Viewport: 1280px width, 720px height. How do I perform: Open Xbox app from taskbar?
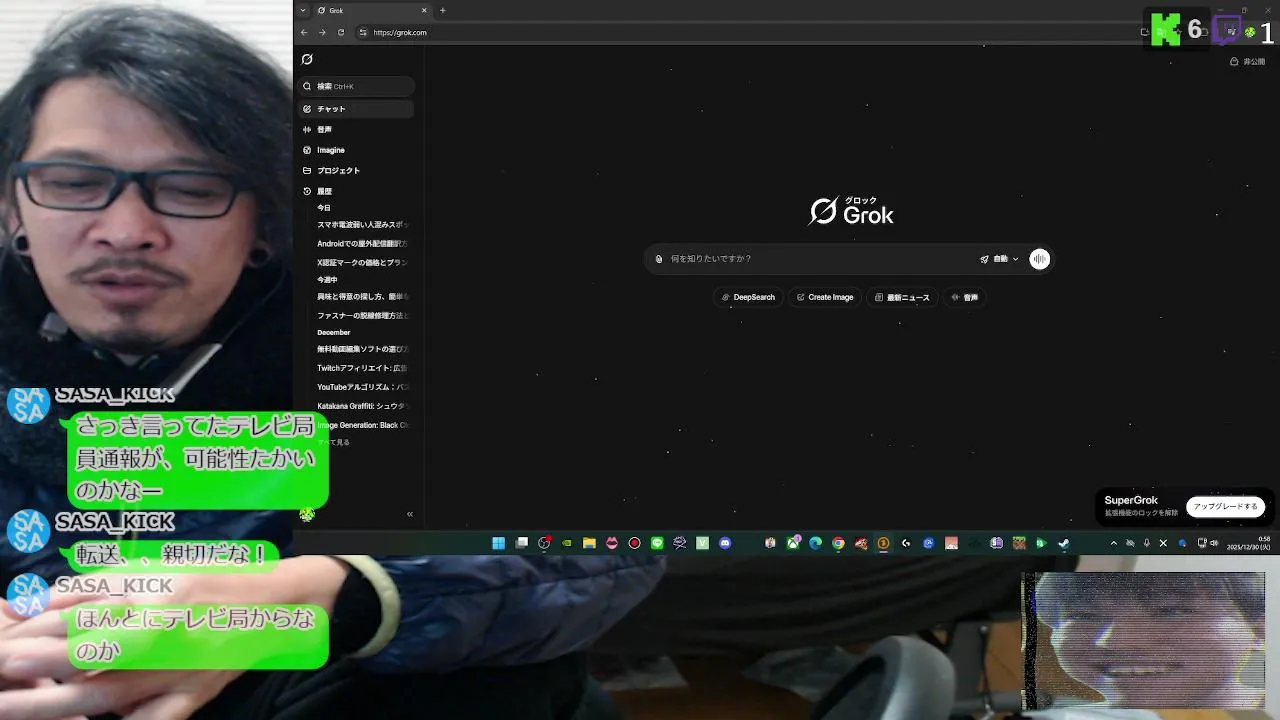(793, 543)
